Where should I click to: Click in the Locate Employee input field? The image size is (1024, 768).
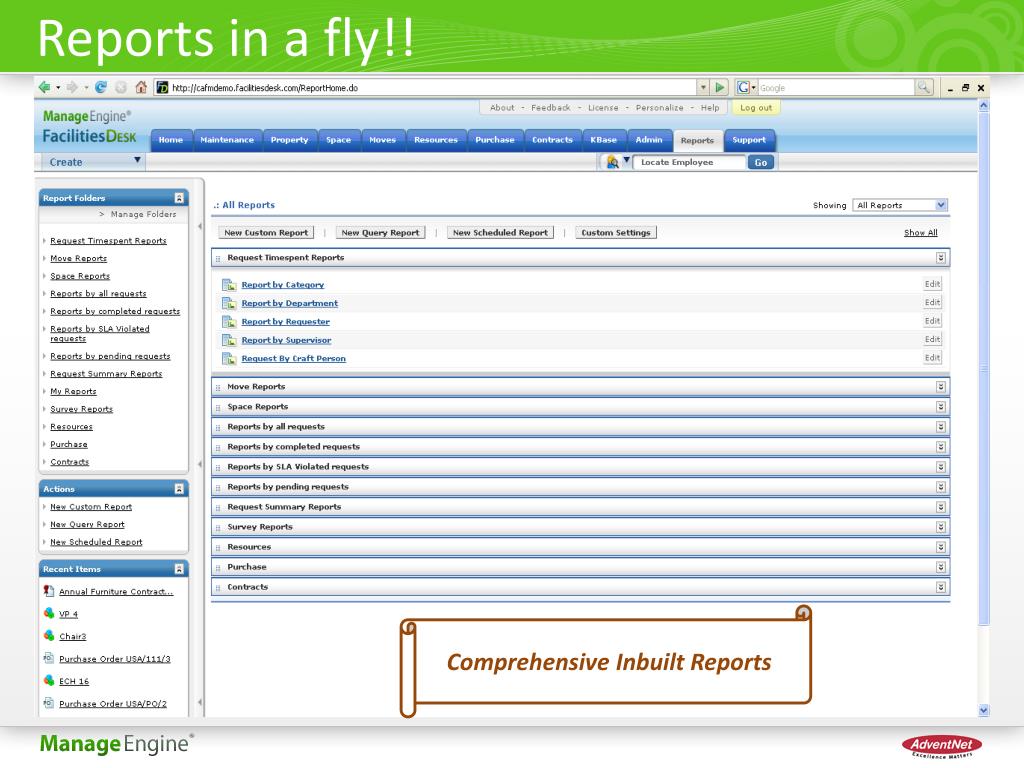689,162
